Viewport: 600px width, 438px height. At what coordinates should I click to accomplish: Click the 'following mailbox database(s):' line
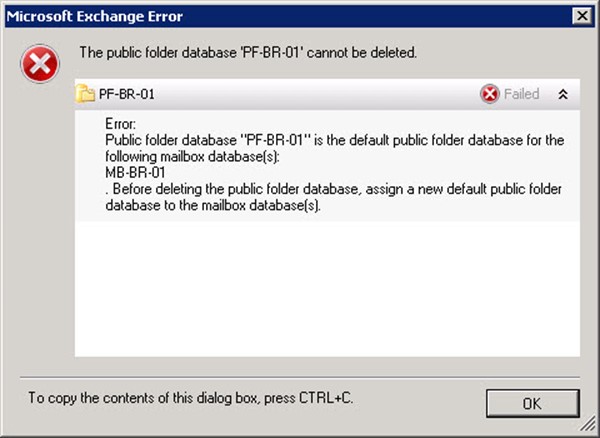[x=187, y=156]
